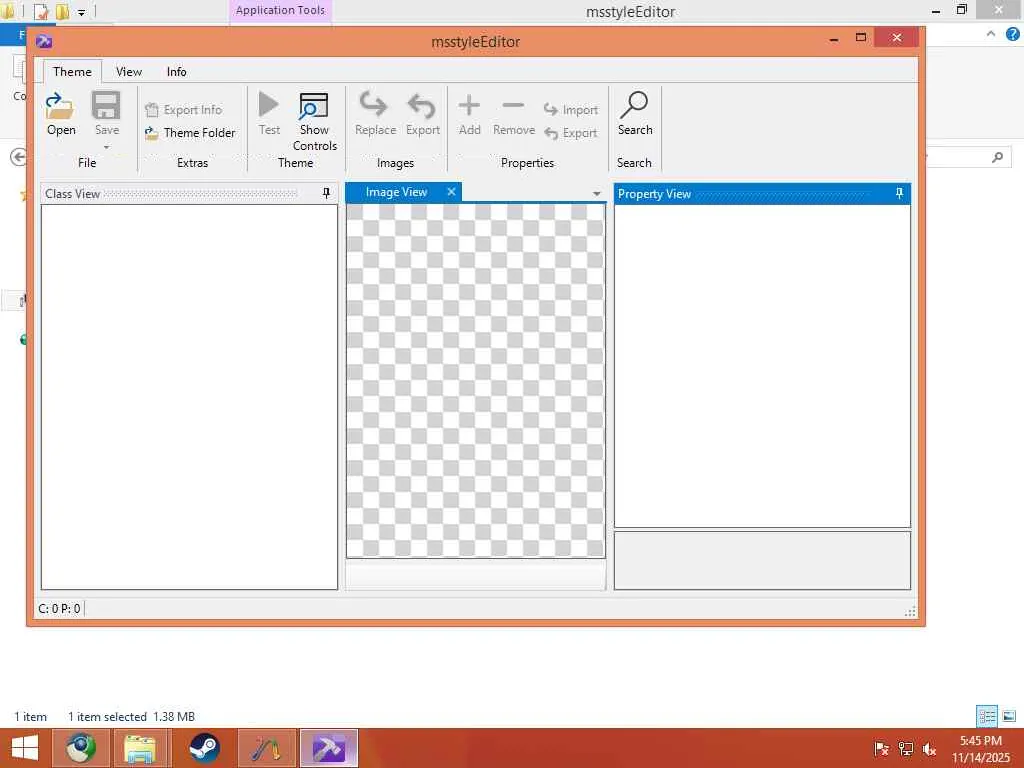Image resolution: width=1024 pixels, height=768 pixels.
Task: Open Image View tab list dropdown arrow
Action: coord(596,193)
